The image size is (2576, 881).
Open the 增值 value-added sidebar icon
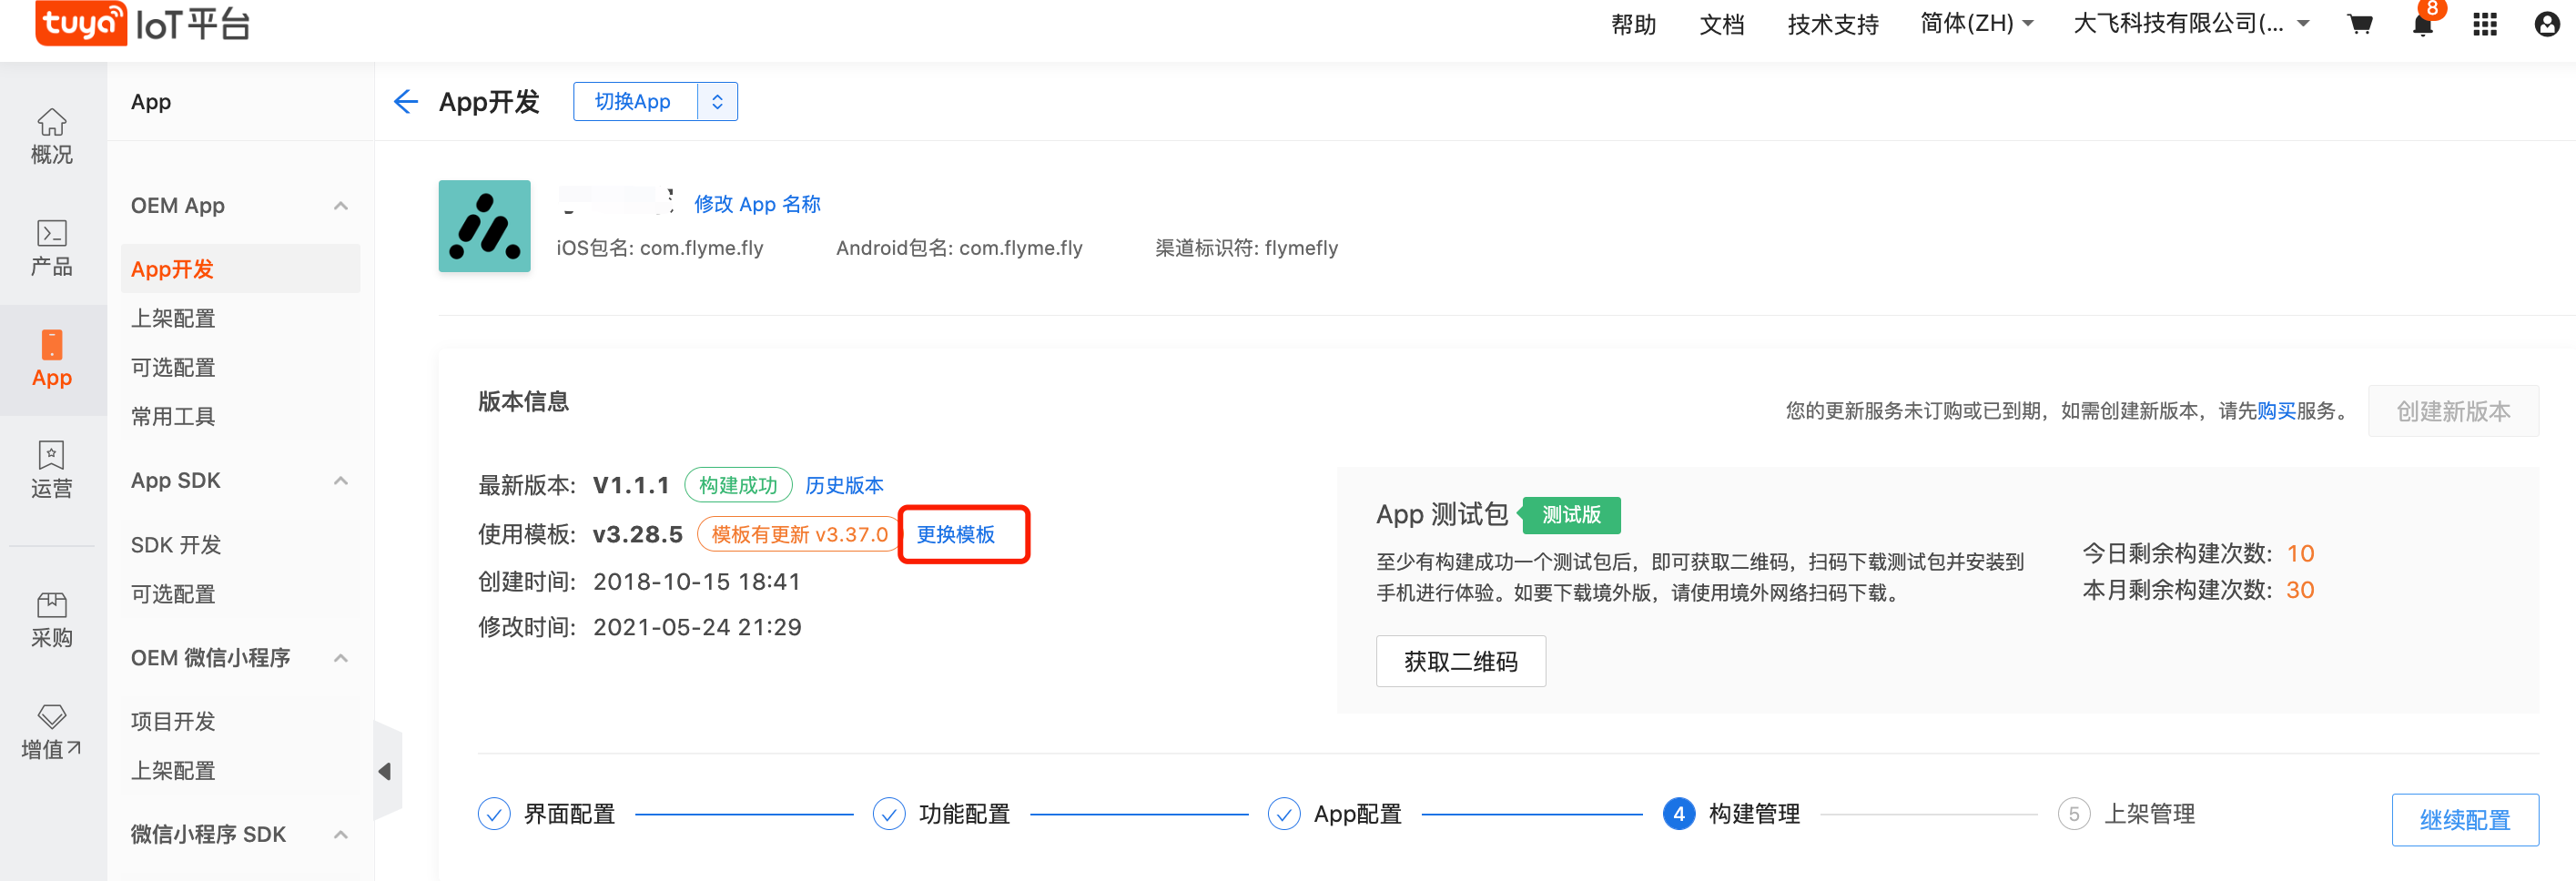point(52,731)
